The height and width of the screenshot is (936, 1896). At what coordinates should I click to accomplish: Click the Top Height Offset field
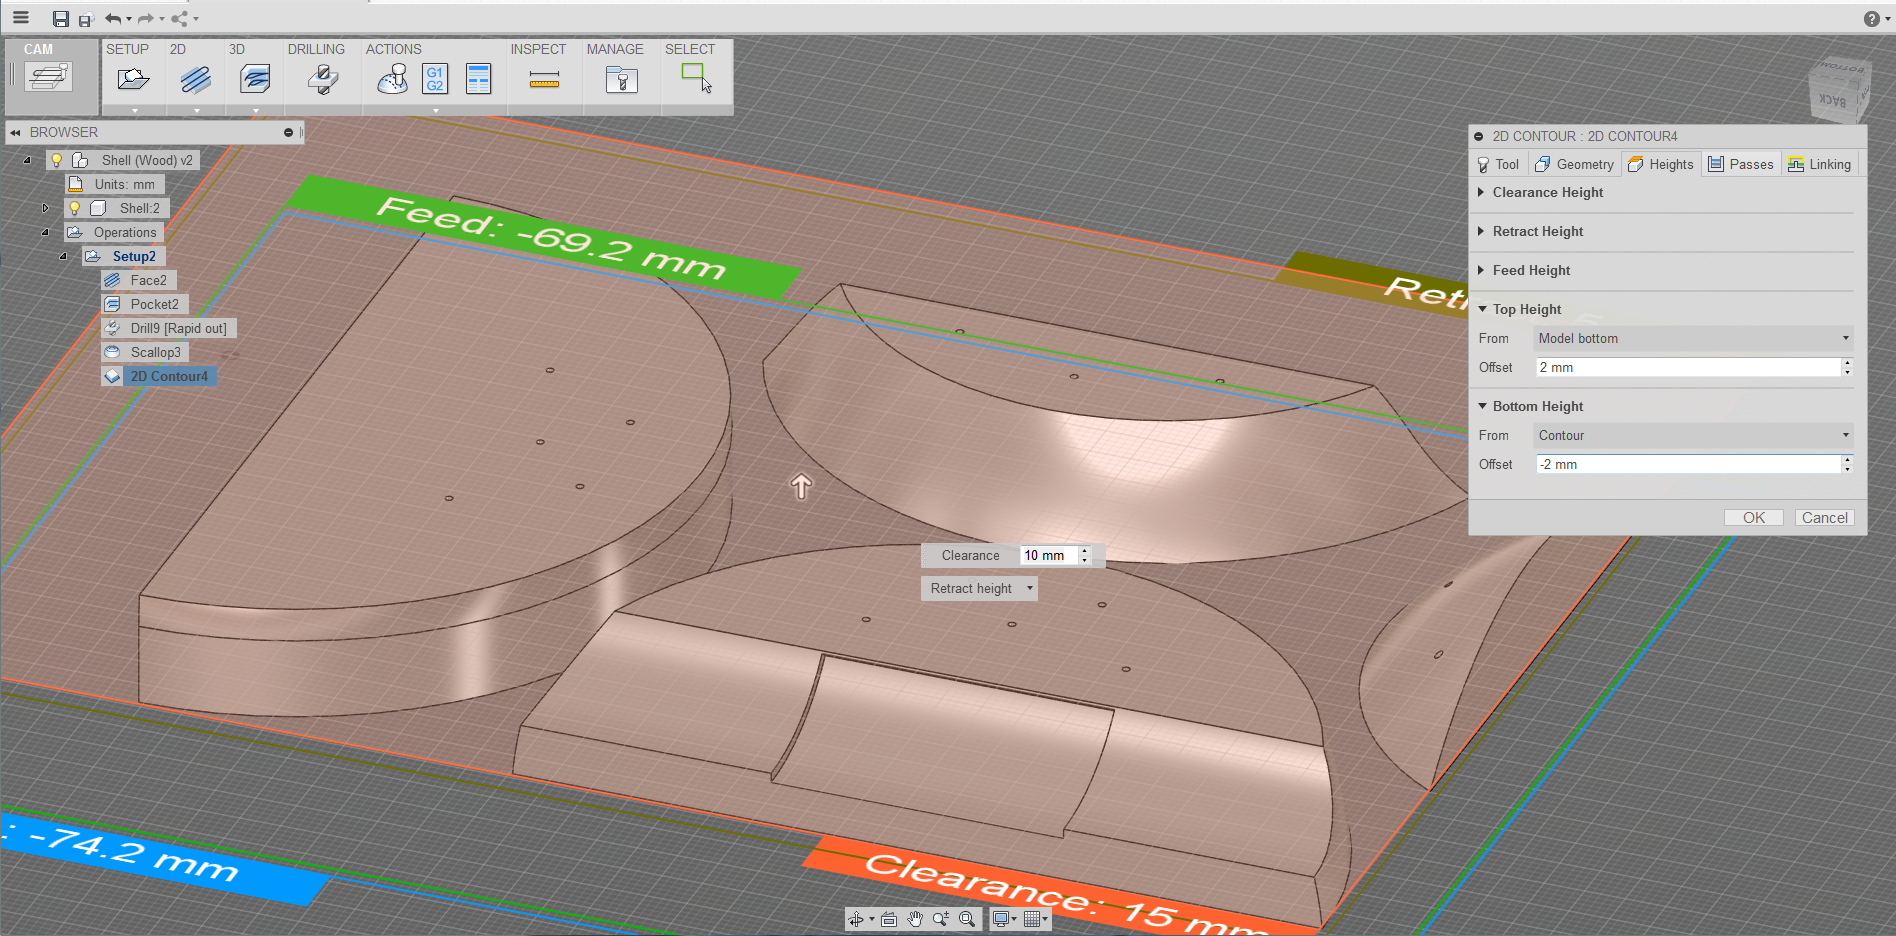click(1688, 367)
